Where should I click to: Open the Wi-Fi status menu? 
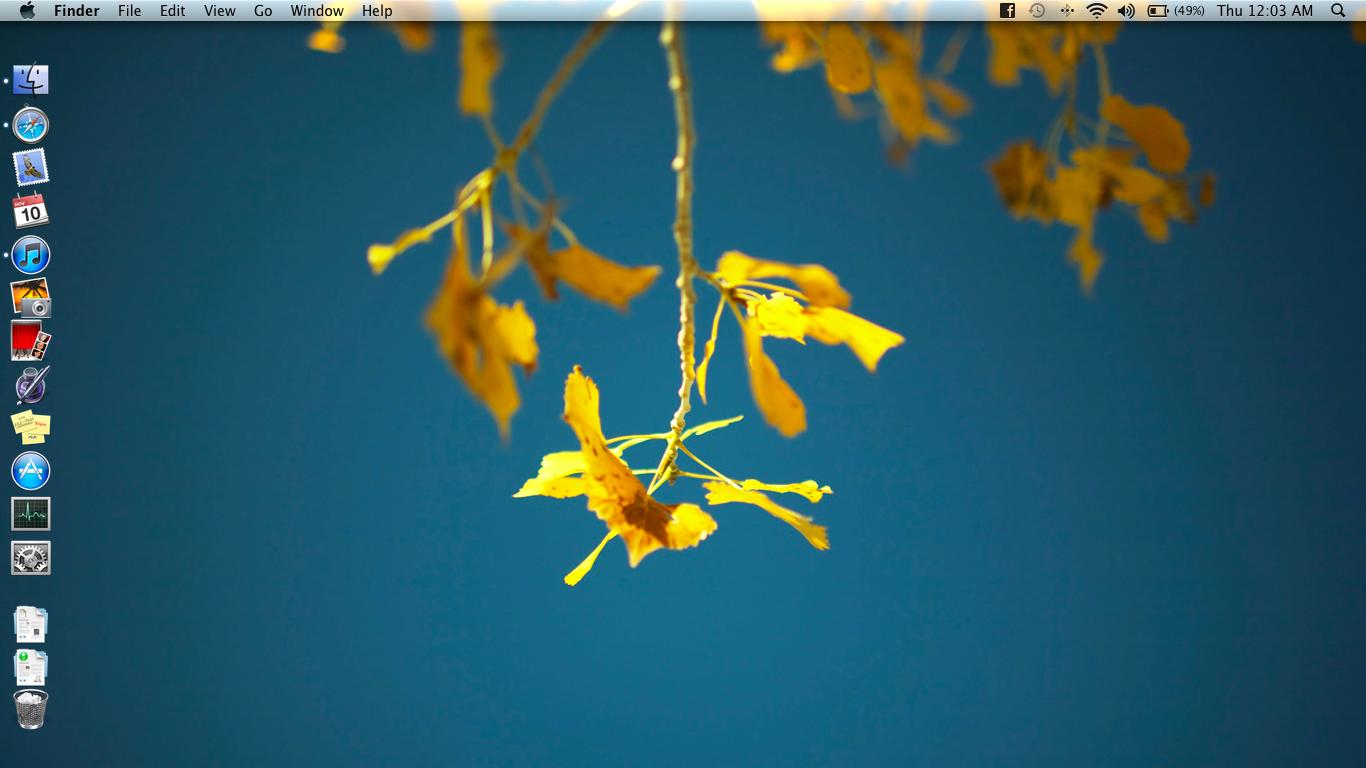tap(1097, 11)
